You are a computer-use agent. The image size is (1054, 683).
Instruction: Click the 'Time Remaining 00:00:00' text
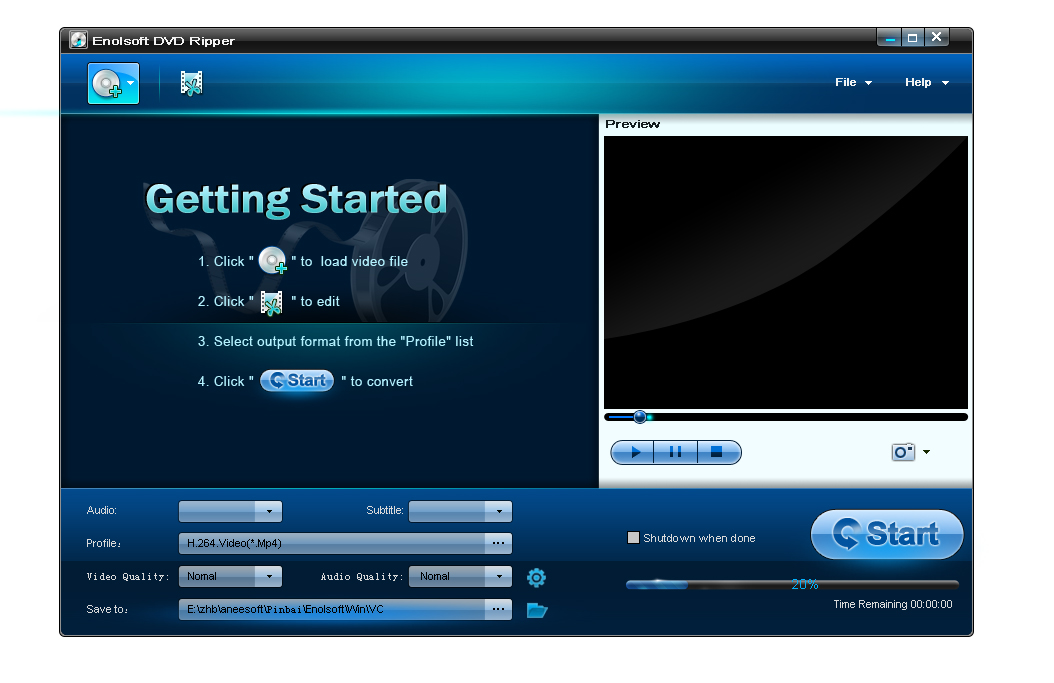(x=893, y=604)
